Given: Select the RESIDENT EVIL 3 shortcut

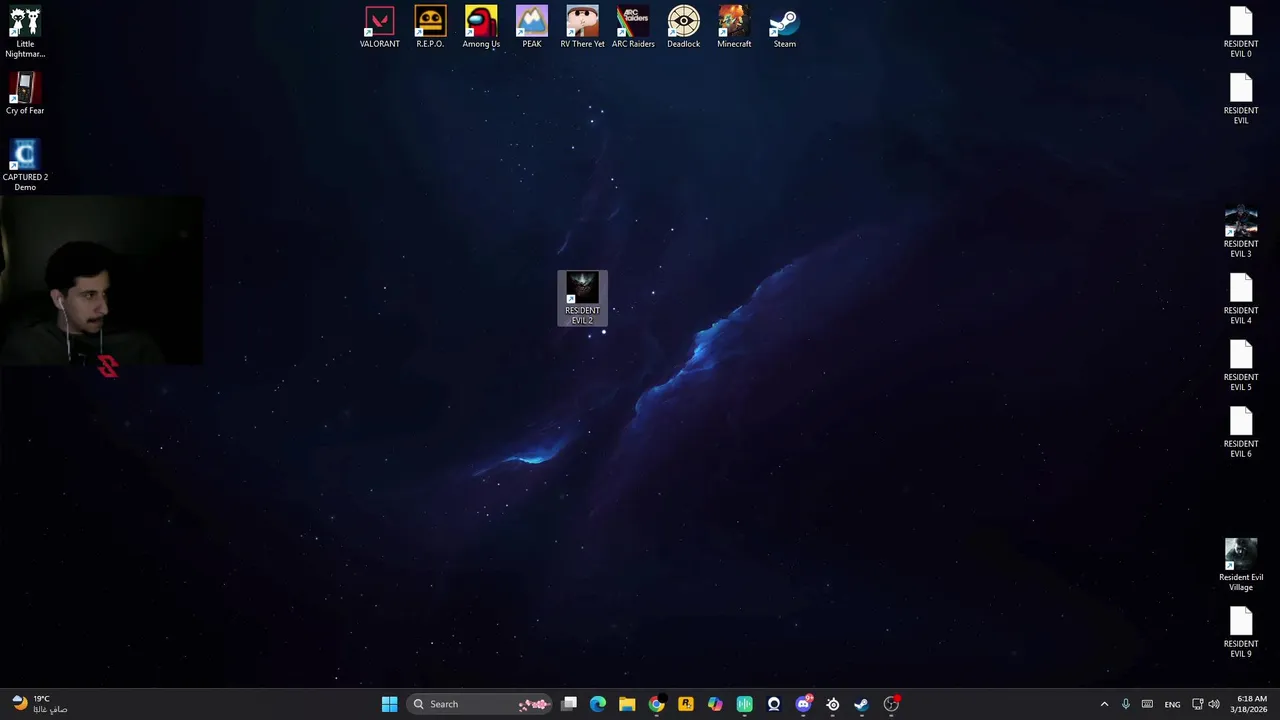Looking at the screenshot, I should click(1241, 233).
